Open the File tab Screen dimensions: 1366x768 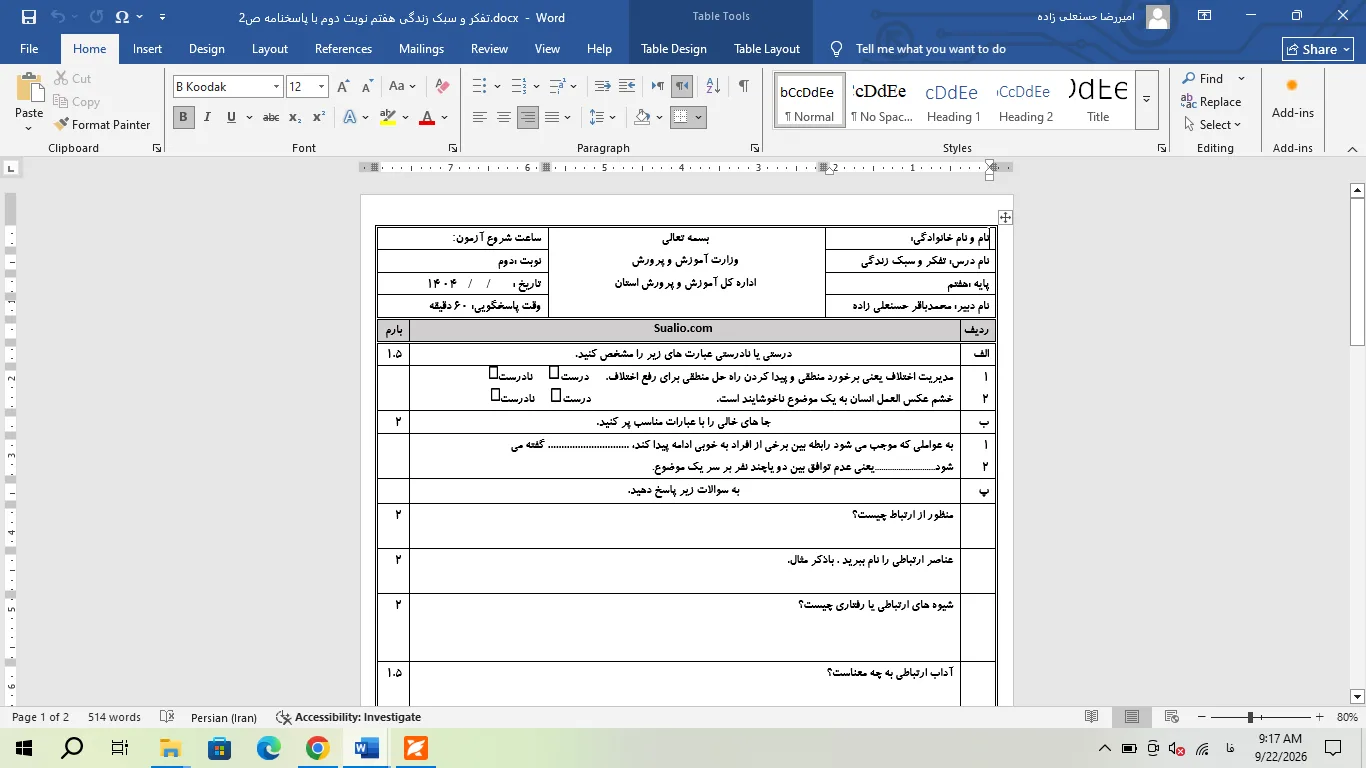29,49
